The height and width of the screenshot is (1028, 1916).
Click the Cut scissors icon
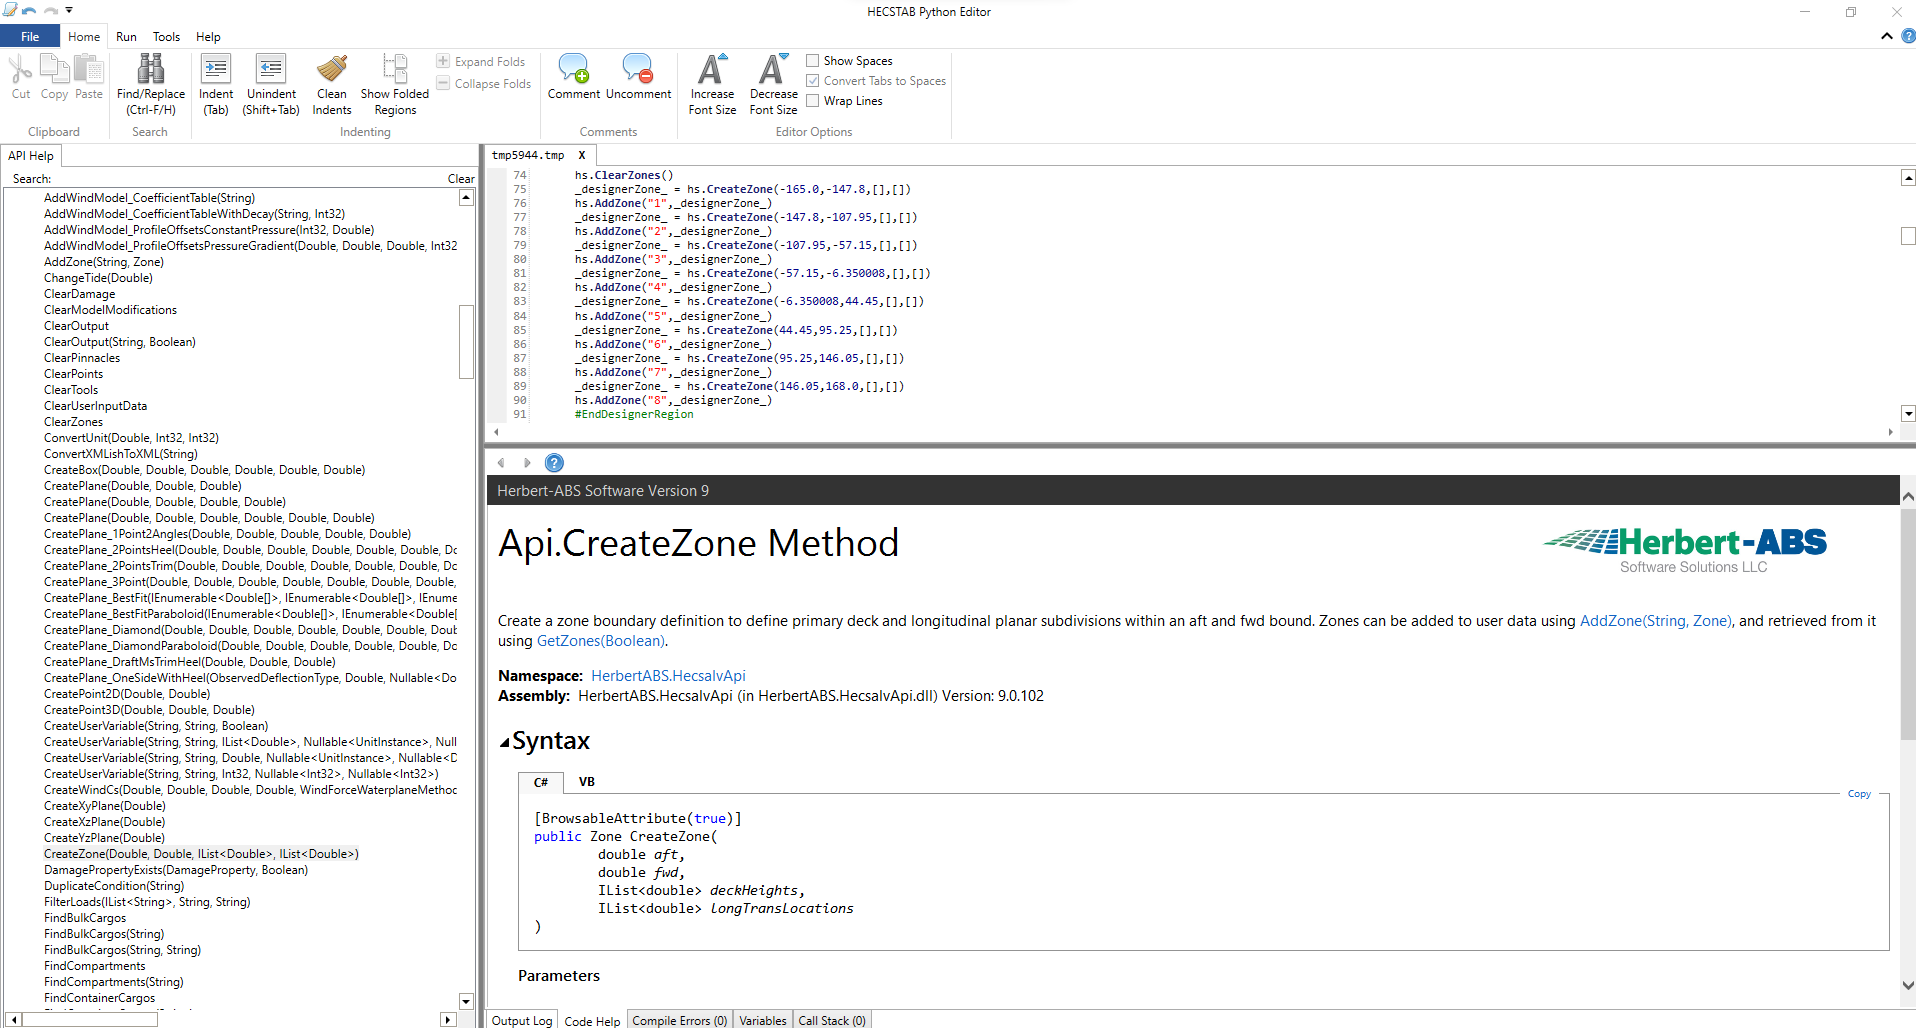click(x=21, y=68)
